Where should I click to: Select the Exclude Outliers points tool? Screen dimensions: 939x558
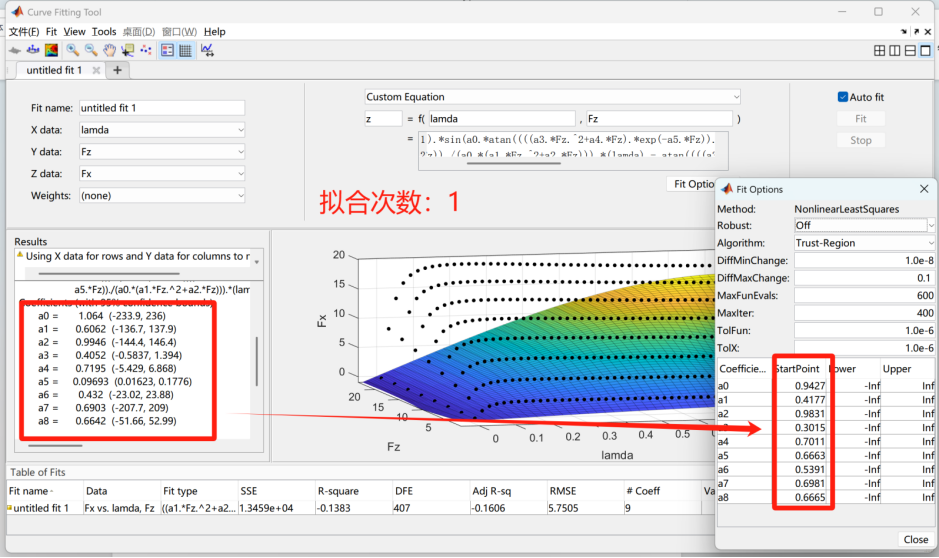coord(146,50)
